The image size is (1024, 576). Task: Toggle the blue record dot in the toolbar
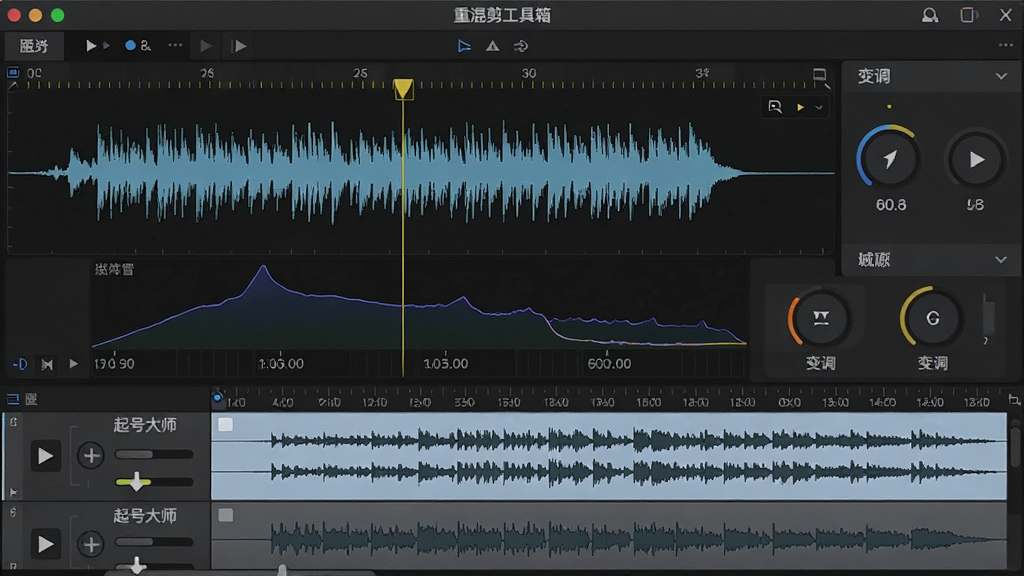[x=130, y=46]
